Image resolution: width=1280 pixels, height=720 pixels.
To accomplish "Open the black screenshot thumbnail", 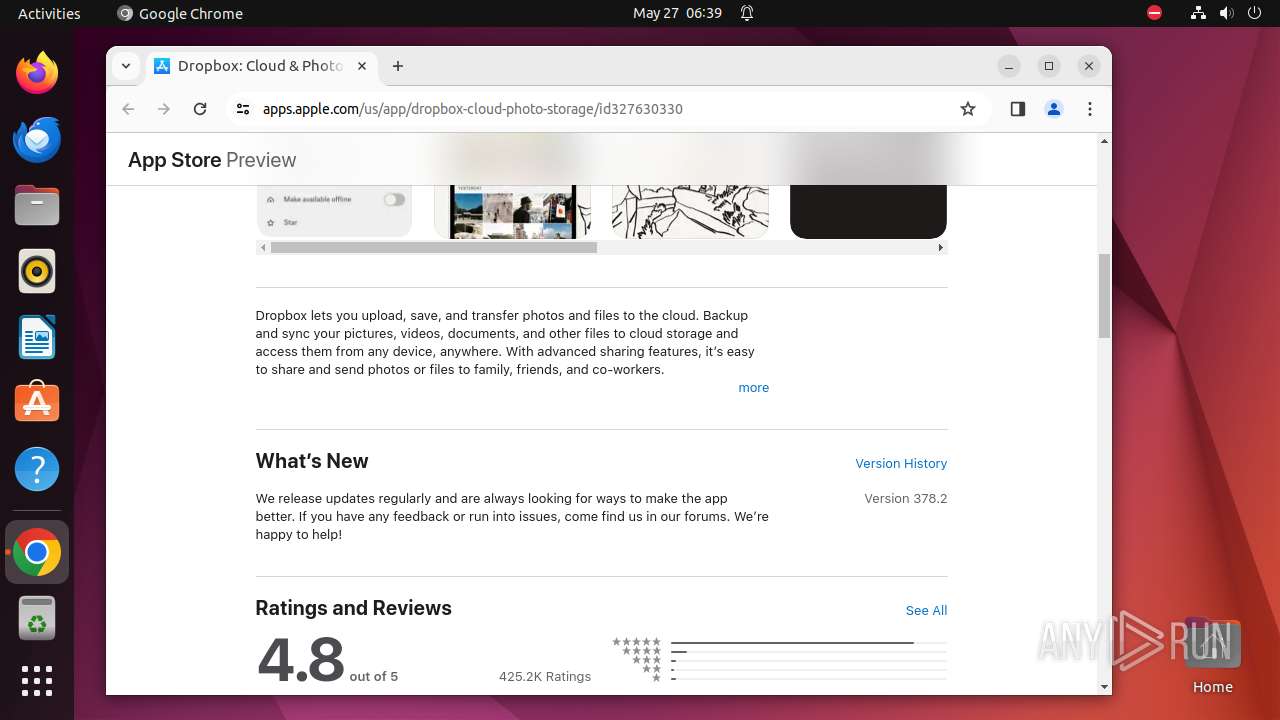I will [x=868, y=211].
